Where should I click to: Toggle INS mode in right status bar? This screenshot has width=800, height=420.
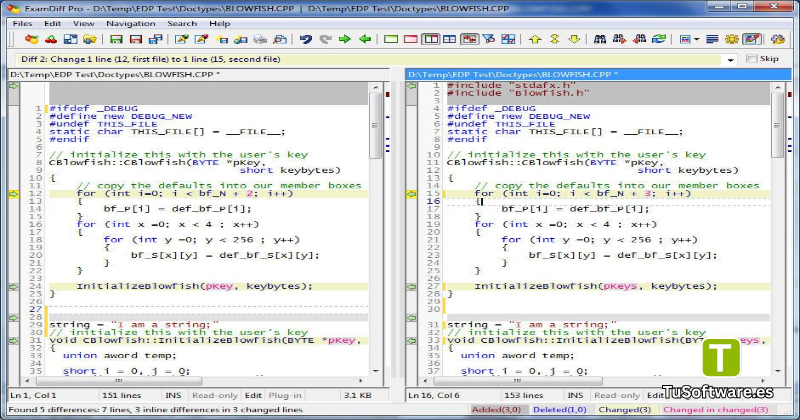point(575,395)
